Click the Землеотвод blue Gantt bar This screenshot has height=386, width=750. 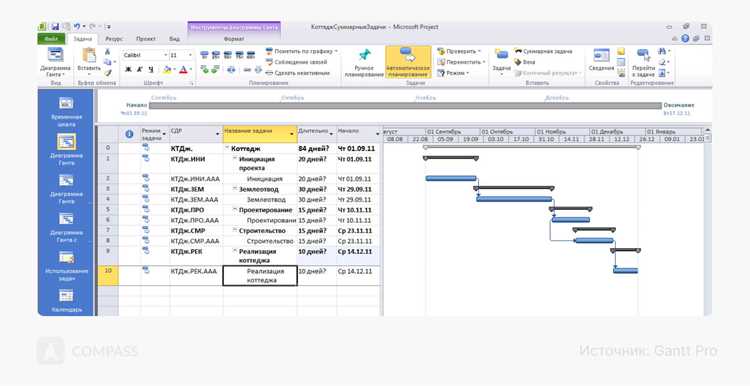(514, 199)
